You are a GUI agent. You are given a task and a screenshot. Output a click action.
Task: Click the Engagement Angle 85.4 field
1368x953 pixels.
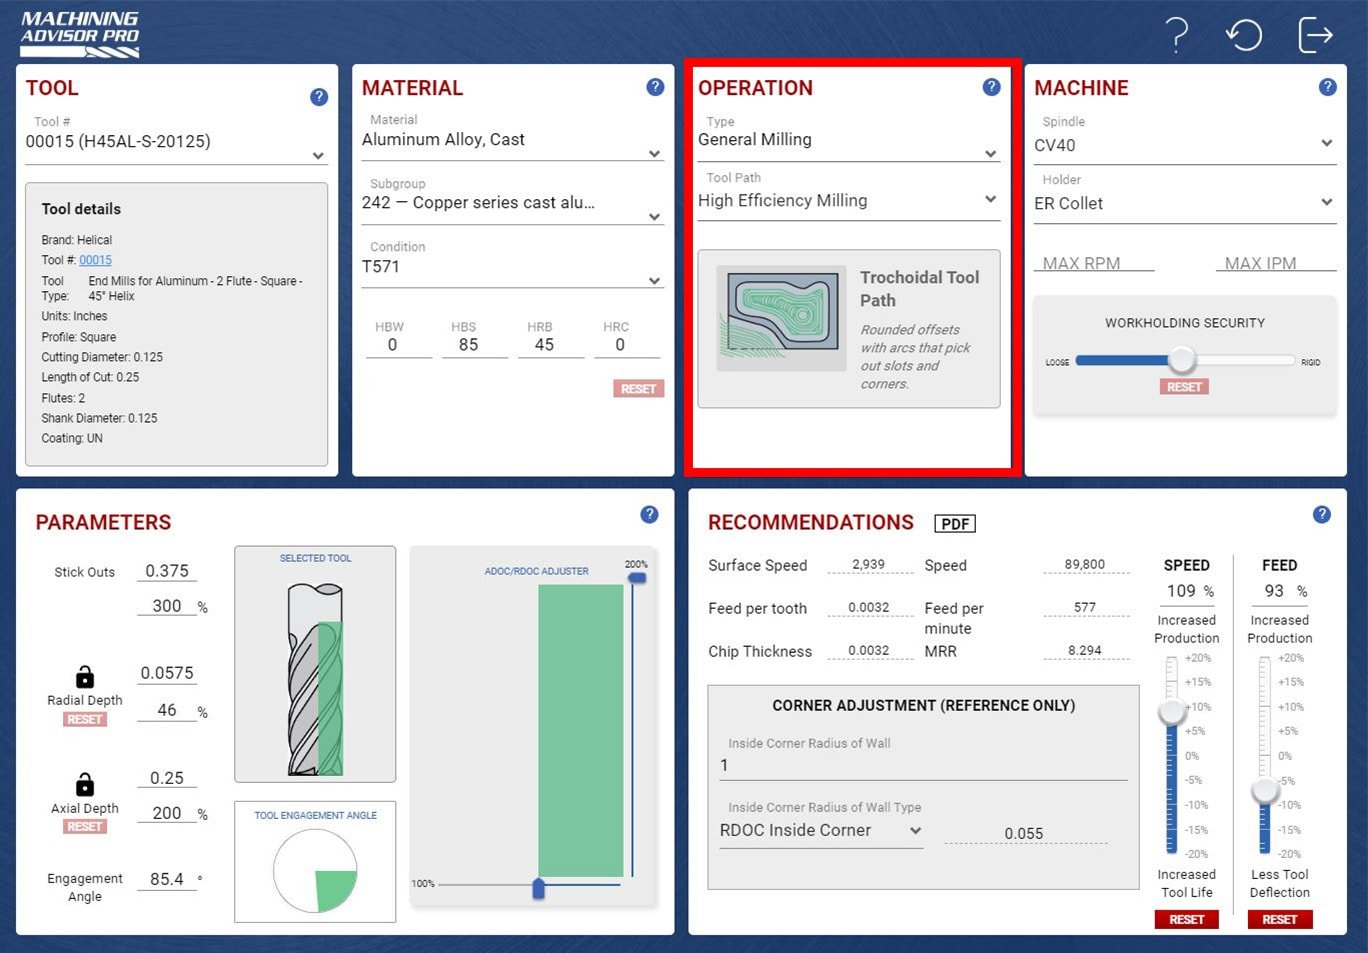pos(167,879)
